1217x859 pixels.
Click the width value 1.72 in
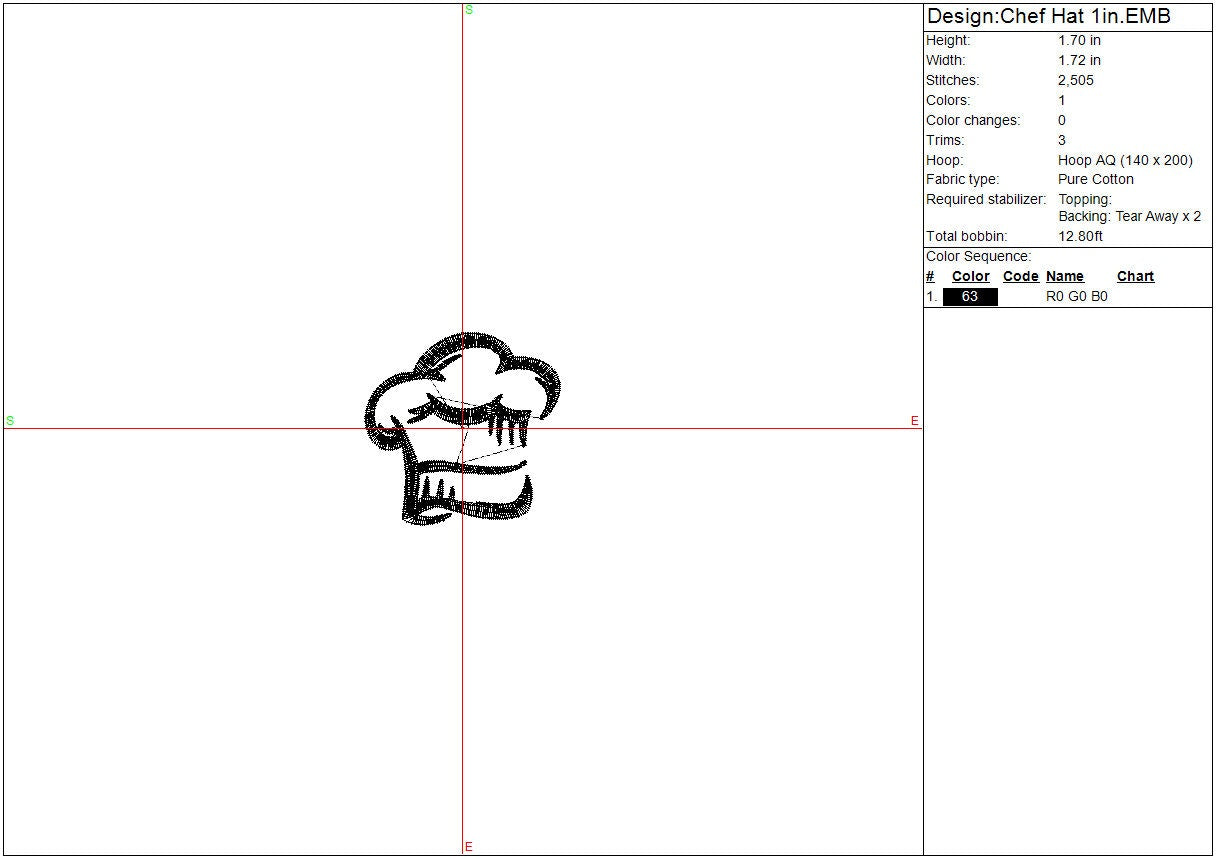click(x=1079, y=61)
